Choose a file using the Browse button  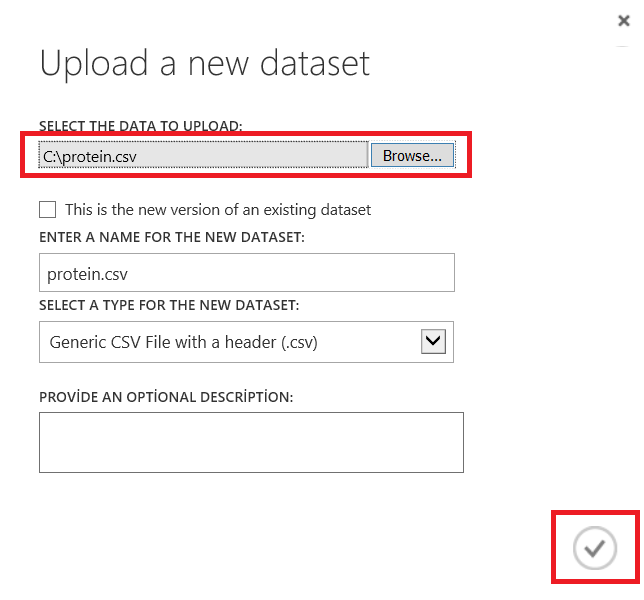click(412, 156)
